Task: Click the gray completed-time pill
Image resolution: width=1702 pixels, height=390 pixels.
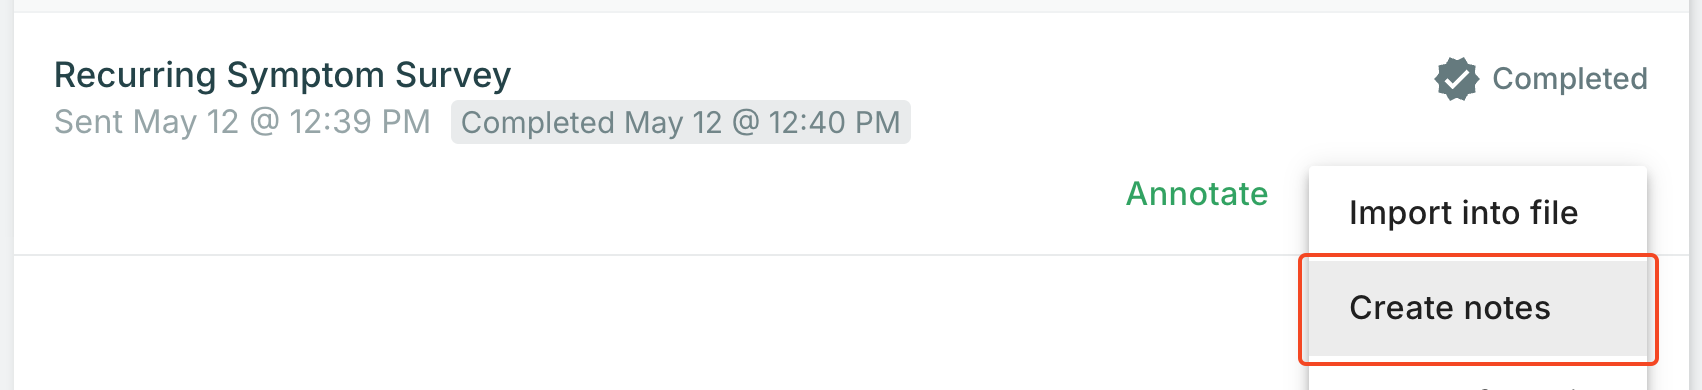Action: click(680, 122)
